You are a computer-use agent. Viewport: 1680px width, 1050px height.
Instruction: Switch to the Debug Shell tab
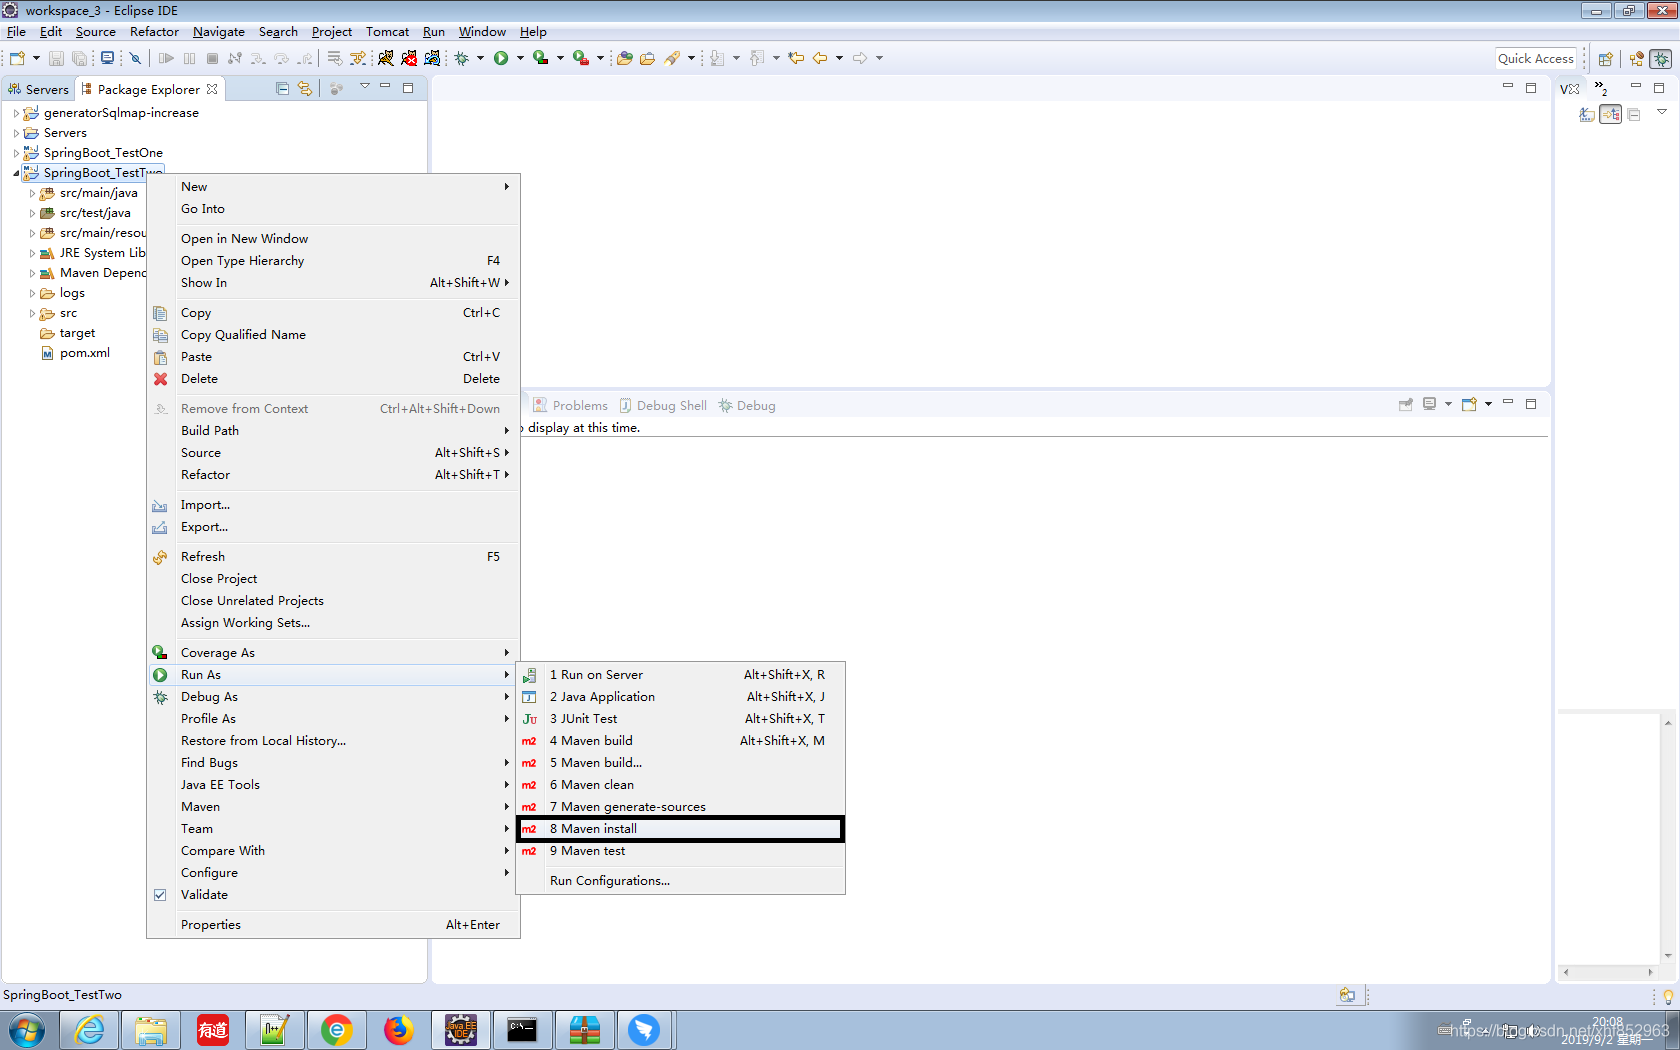coord(663,406)
